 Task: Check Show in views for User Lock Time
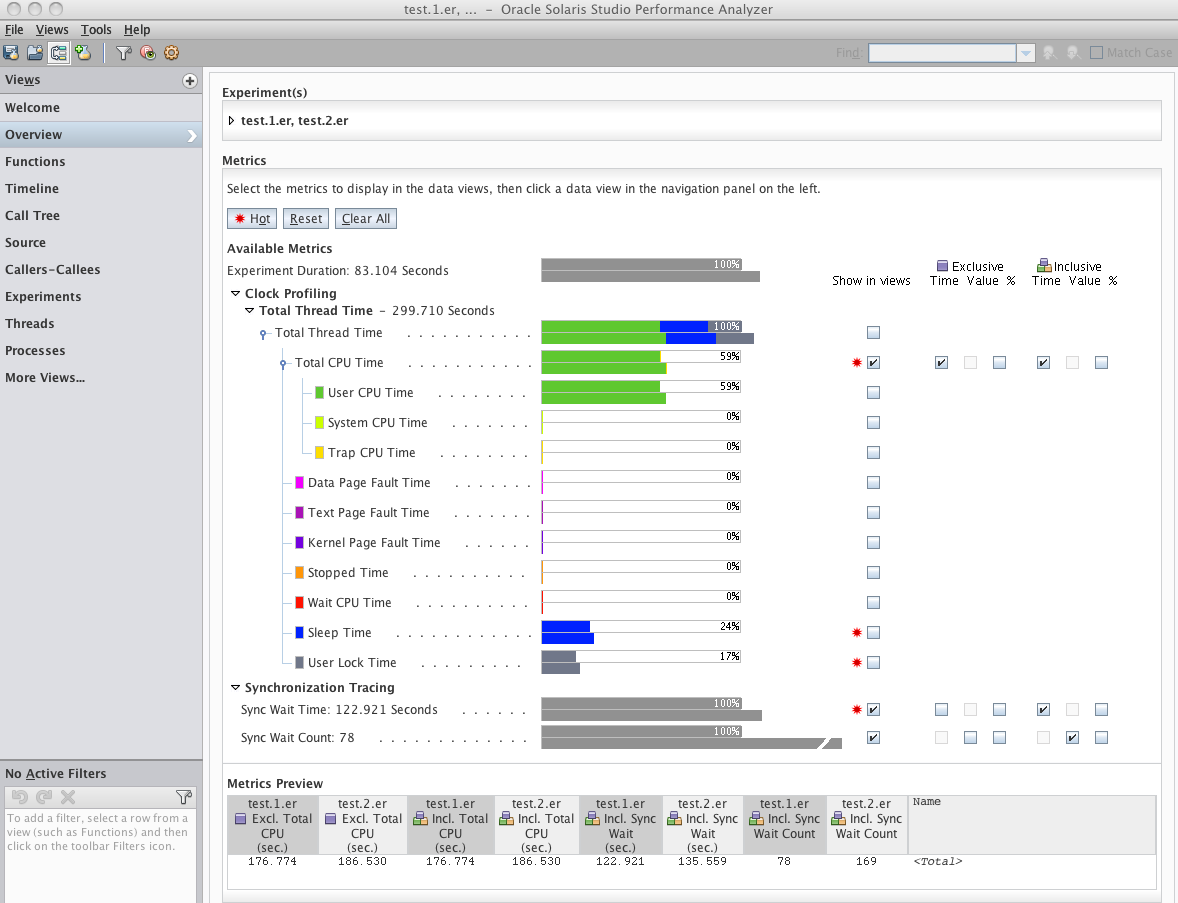(873, 663)
